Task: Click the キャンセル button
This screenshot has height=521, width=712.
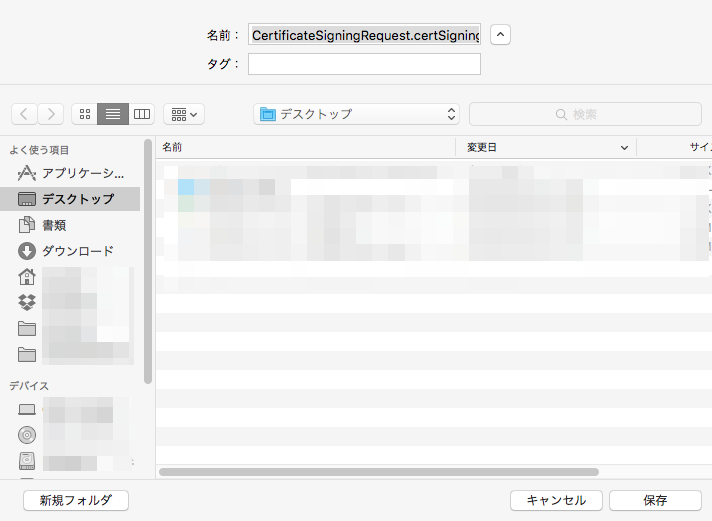Action: coord(556,500)
